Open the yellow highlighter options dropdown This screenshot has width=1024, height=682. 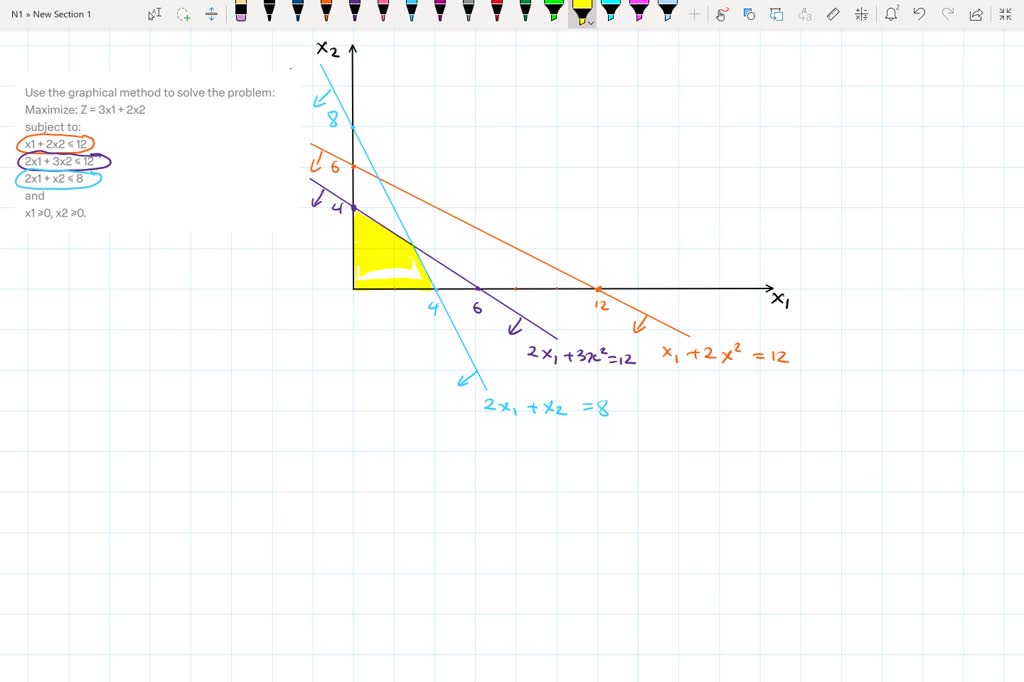(590, 20)
